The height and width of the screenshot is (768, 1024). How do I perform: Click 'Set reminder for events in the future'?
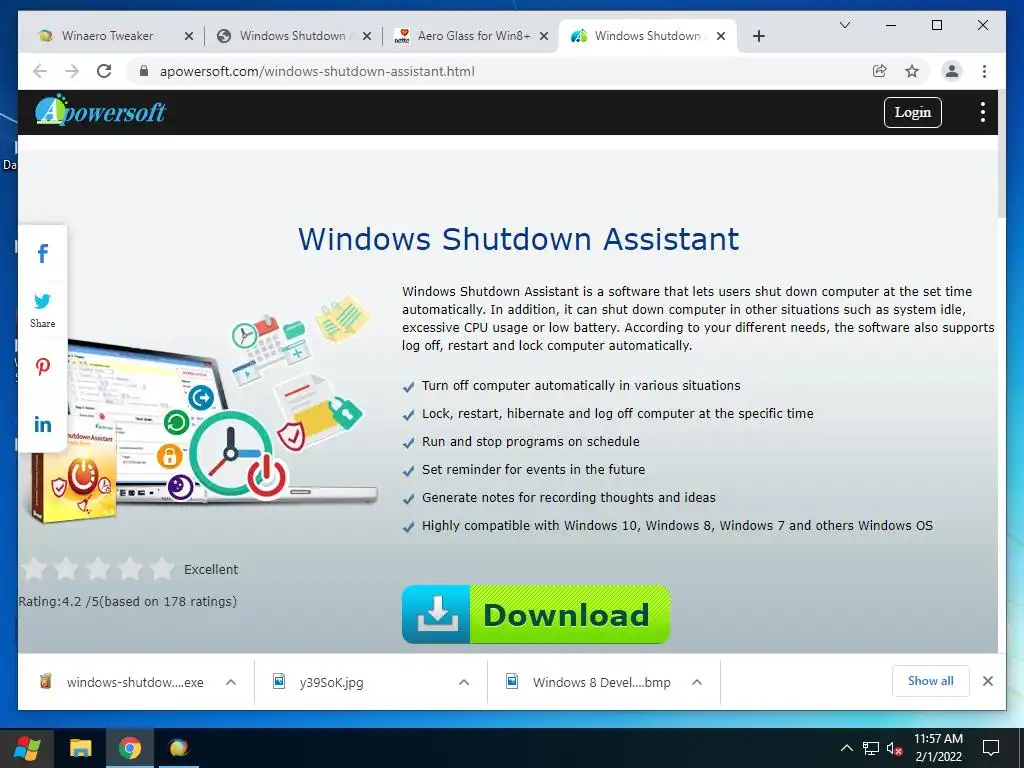coord(533,469)
